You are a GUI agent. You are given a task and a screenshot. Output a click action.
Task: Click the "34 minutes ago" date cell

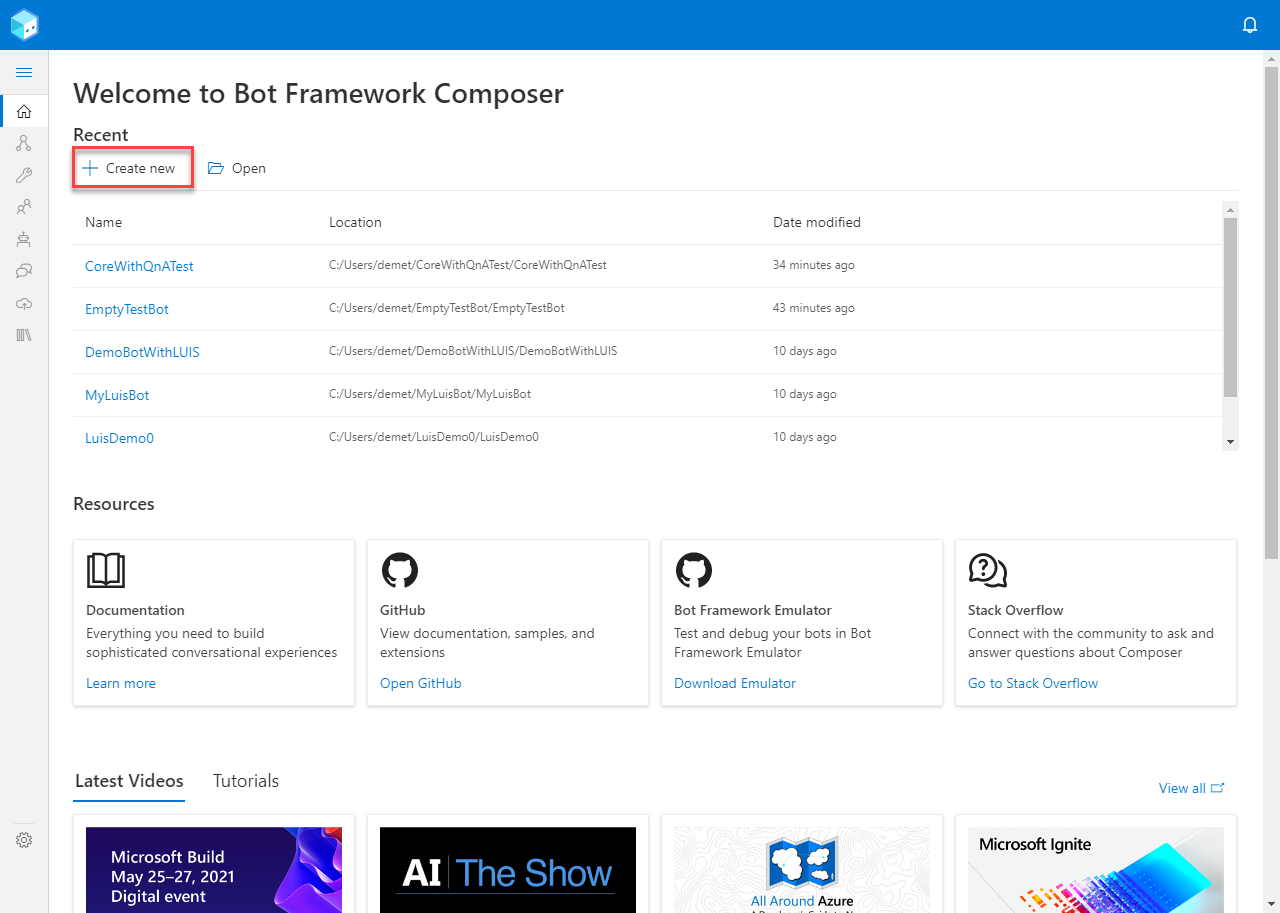814,265
